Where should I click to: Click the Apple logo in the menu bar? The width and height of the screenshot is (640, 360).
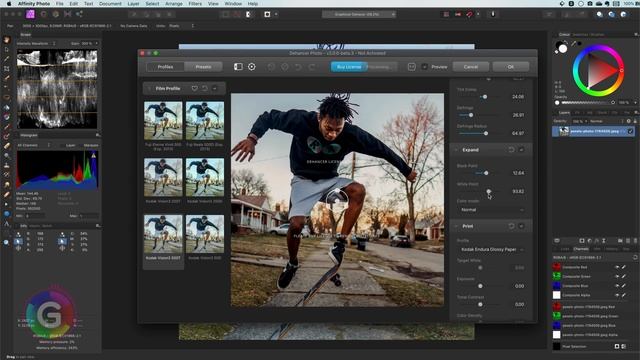[9, 4]
